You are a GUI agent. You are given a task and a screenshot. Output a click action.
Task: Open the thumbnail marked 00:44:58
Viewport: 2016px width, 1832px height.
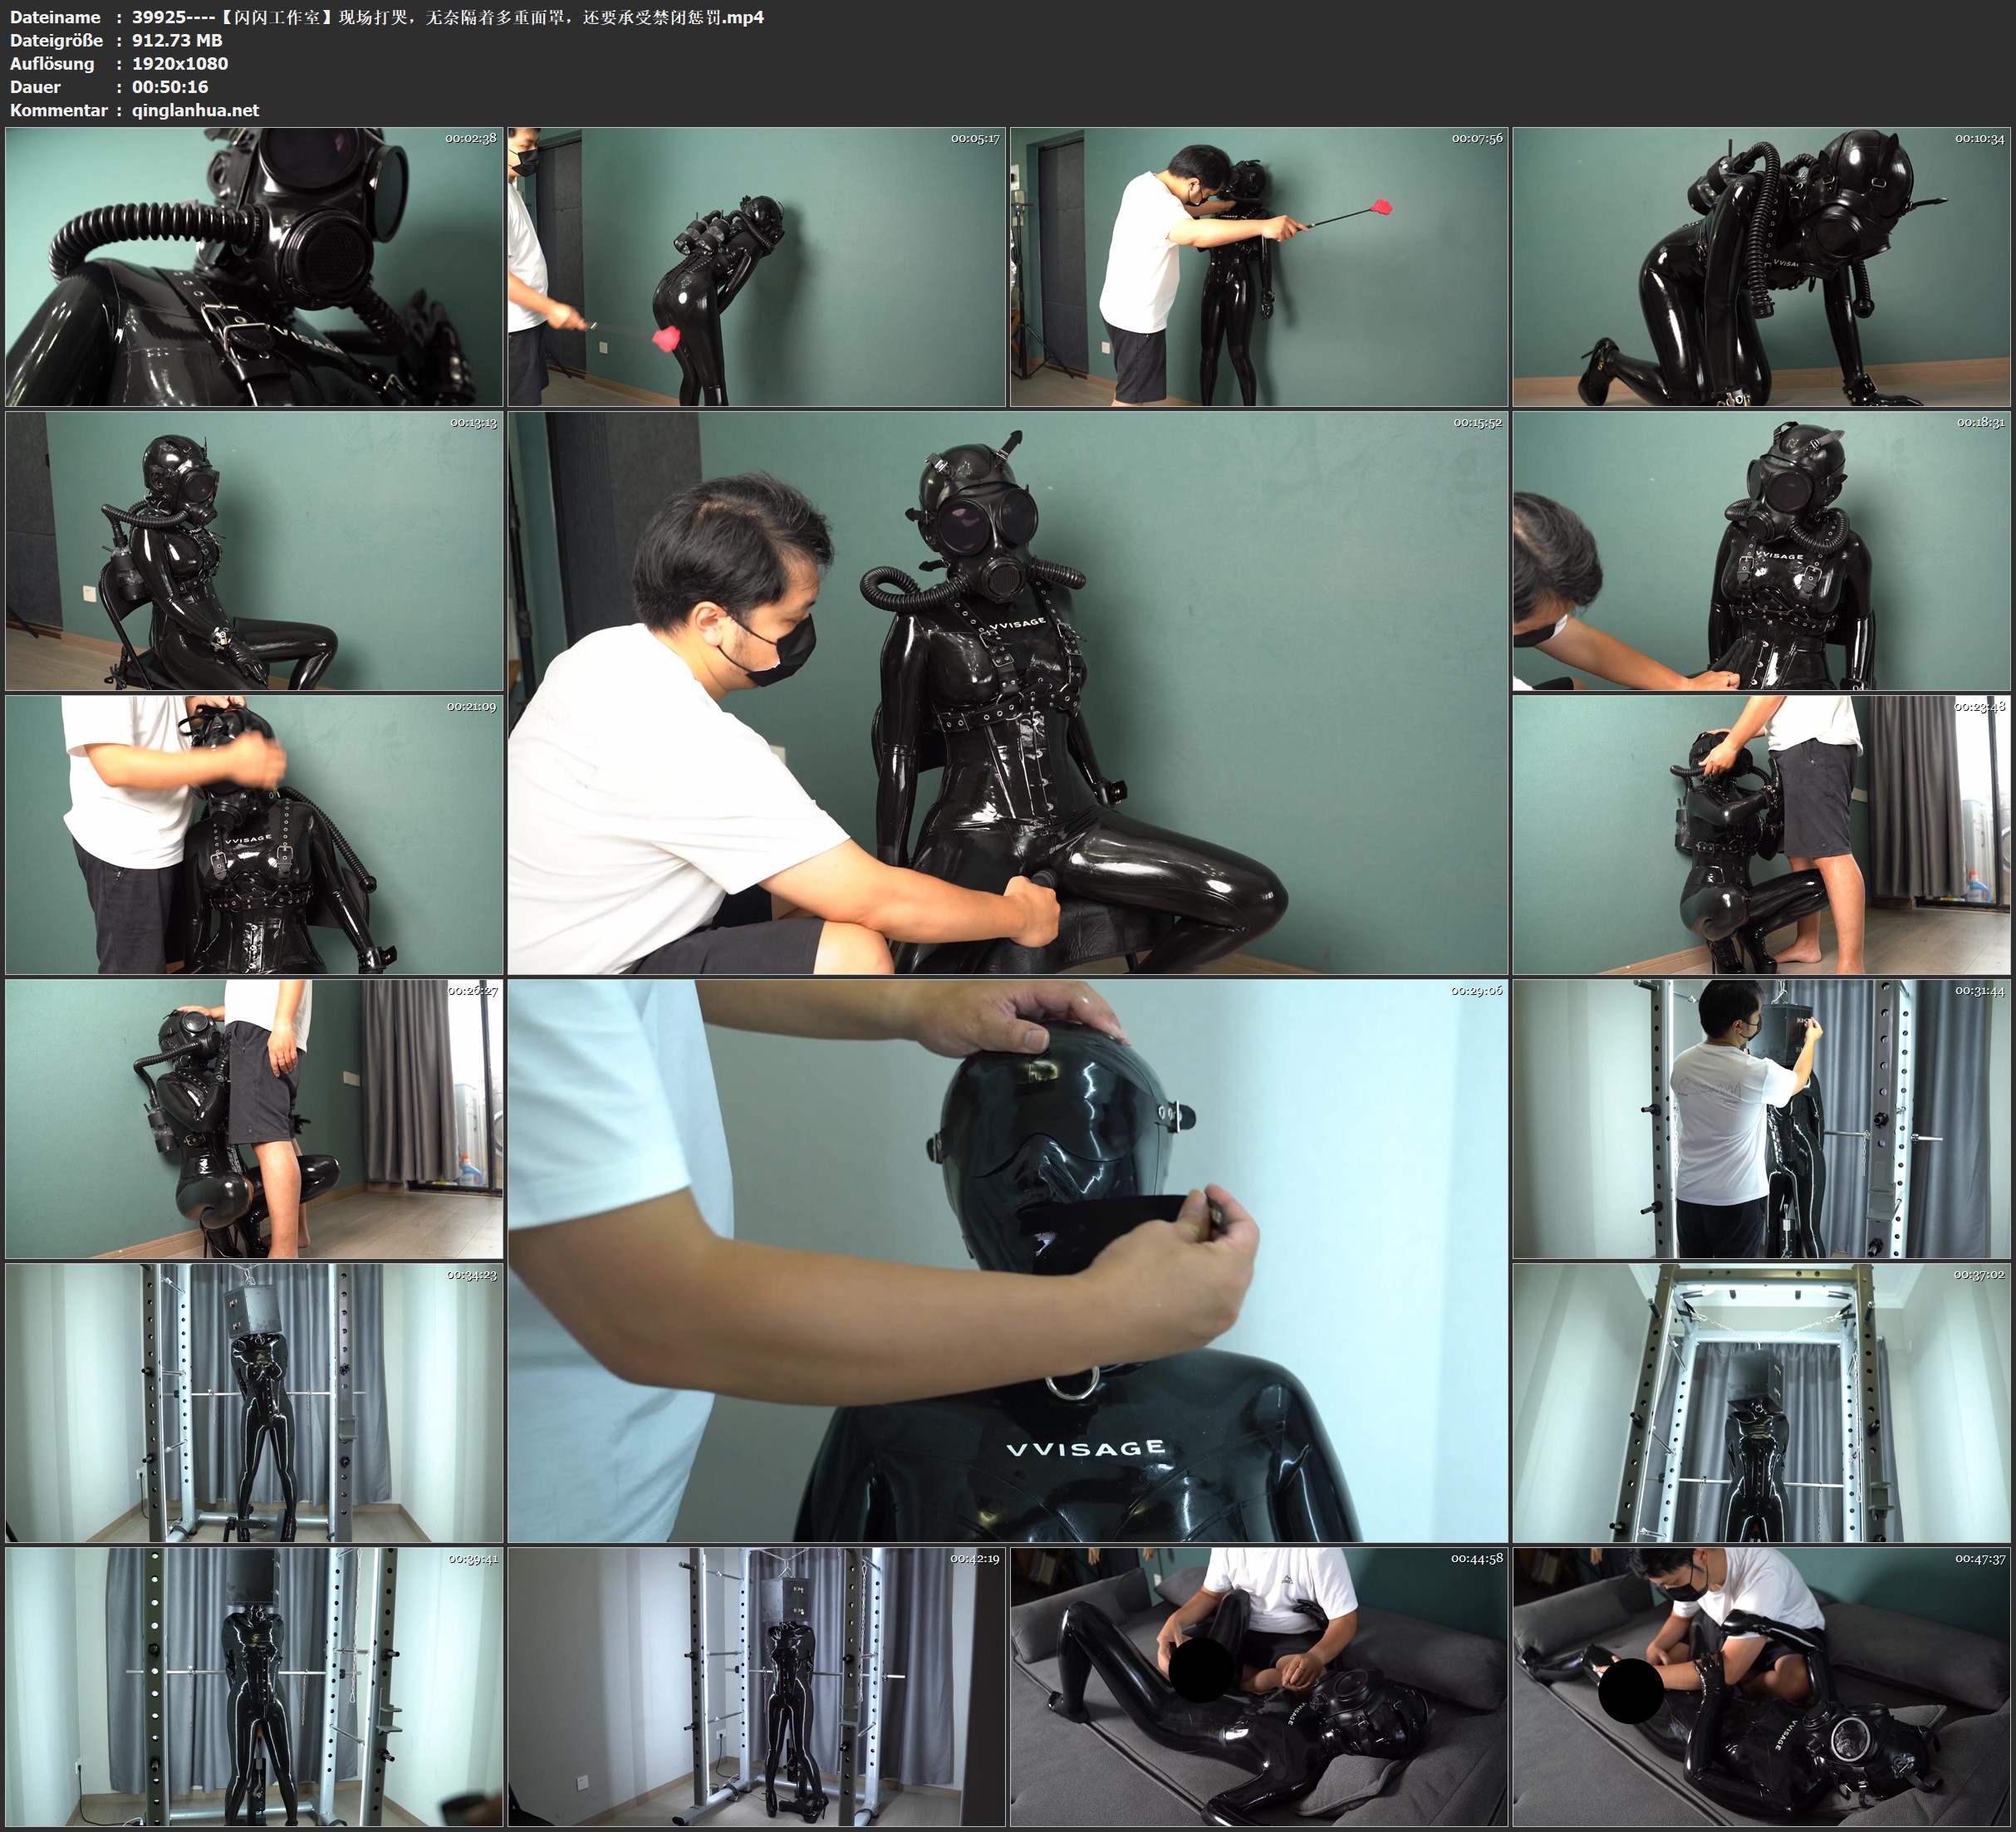(x=1258, y=1687)
